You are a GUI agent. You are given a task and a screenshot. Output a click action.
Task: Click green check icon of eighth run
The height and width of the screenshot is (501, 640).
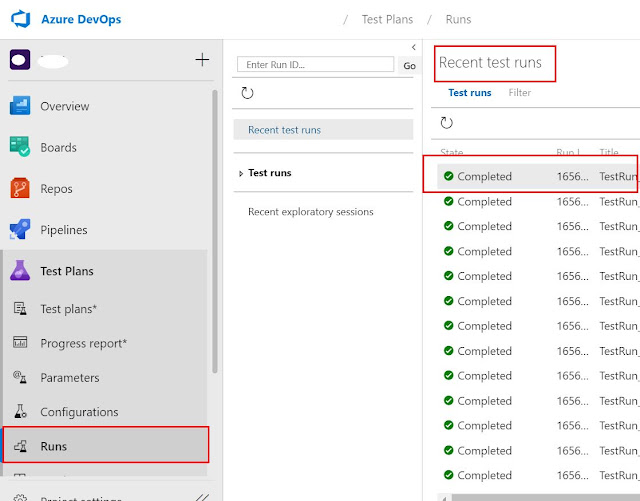(449, 351)
